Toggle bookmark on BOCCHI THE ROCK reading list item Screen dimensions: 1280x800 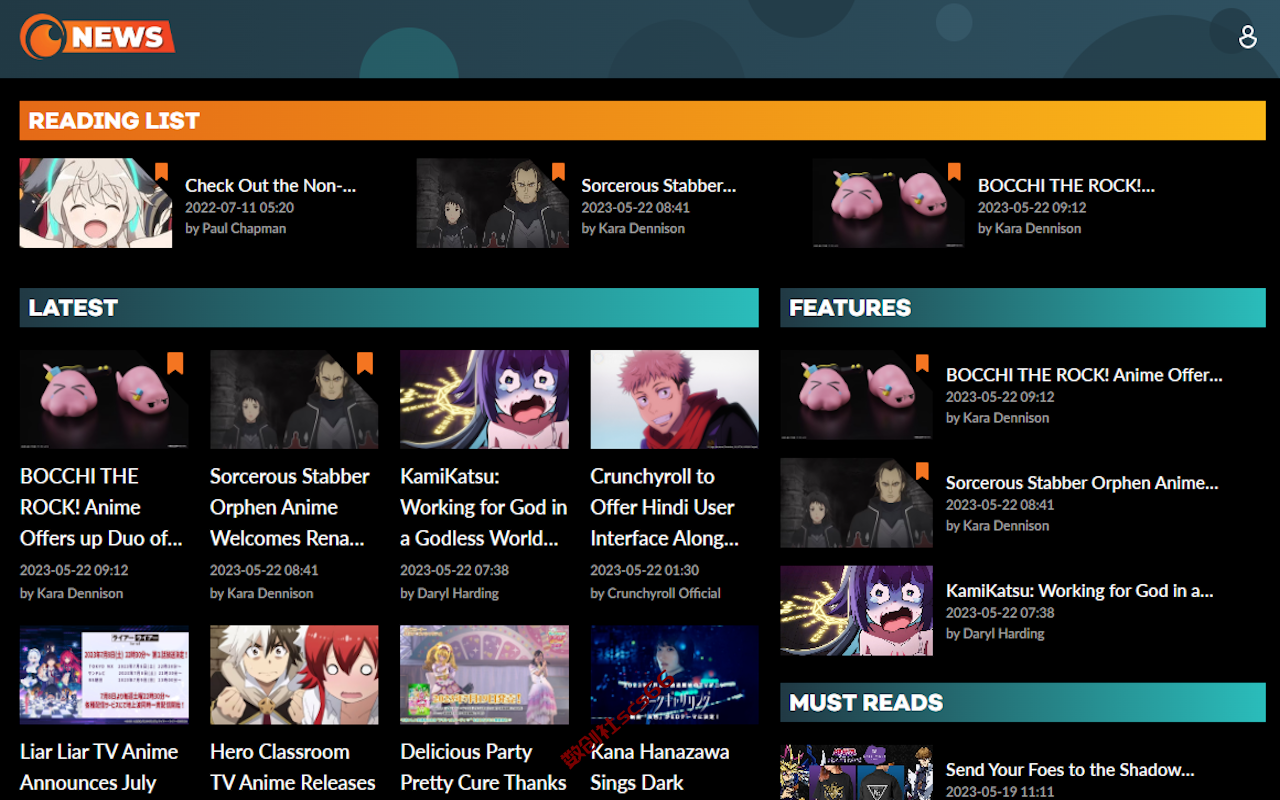click(x=954, y=172)
